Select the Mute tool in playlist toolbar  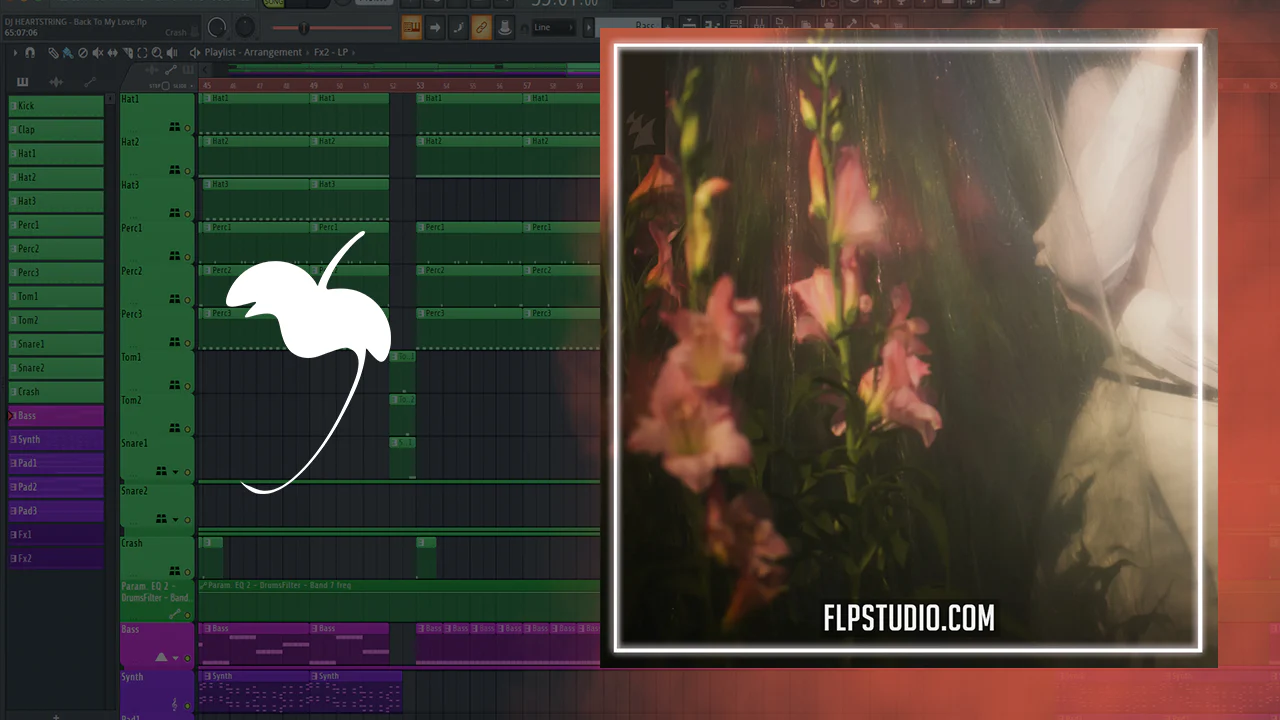click(97, 53)
